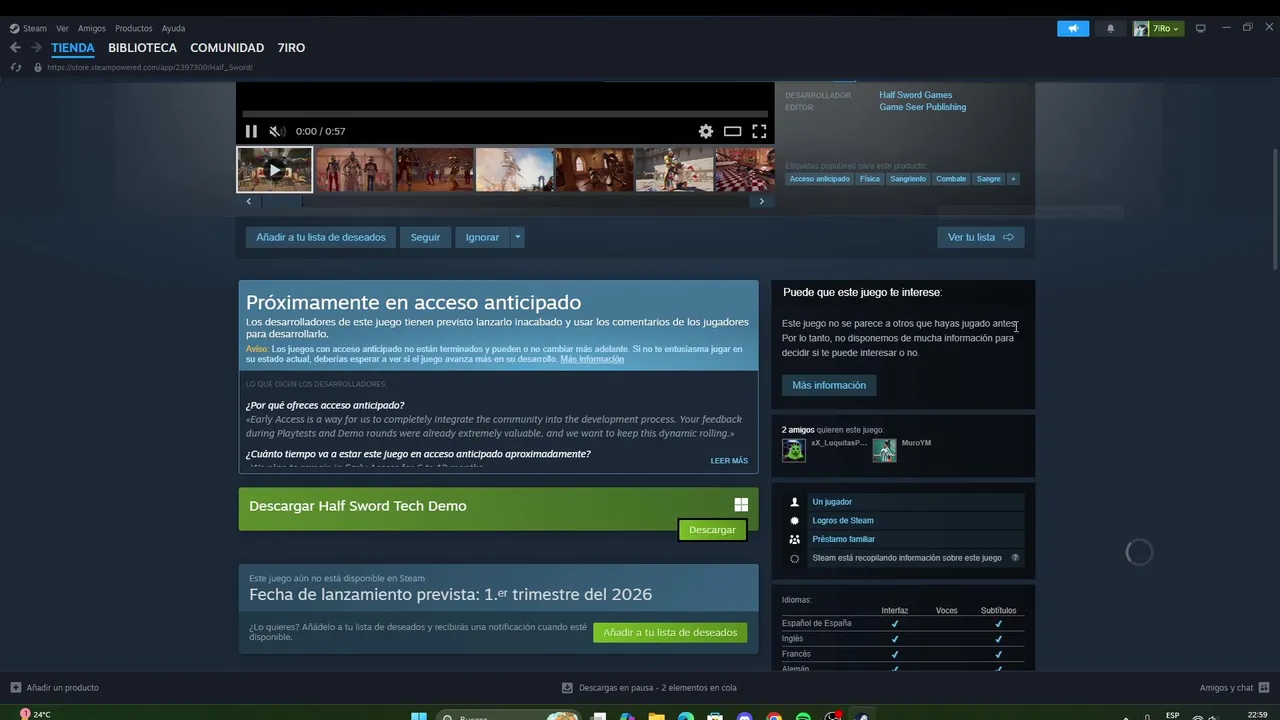Unmute the trailer video volume
Image resolution: width=1280 pixels, height=720 pixels.
click(277, 131)
